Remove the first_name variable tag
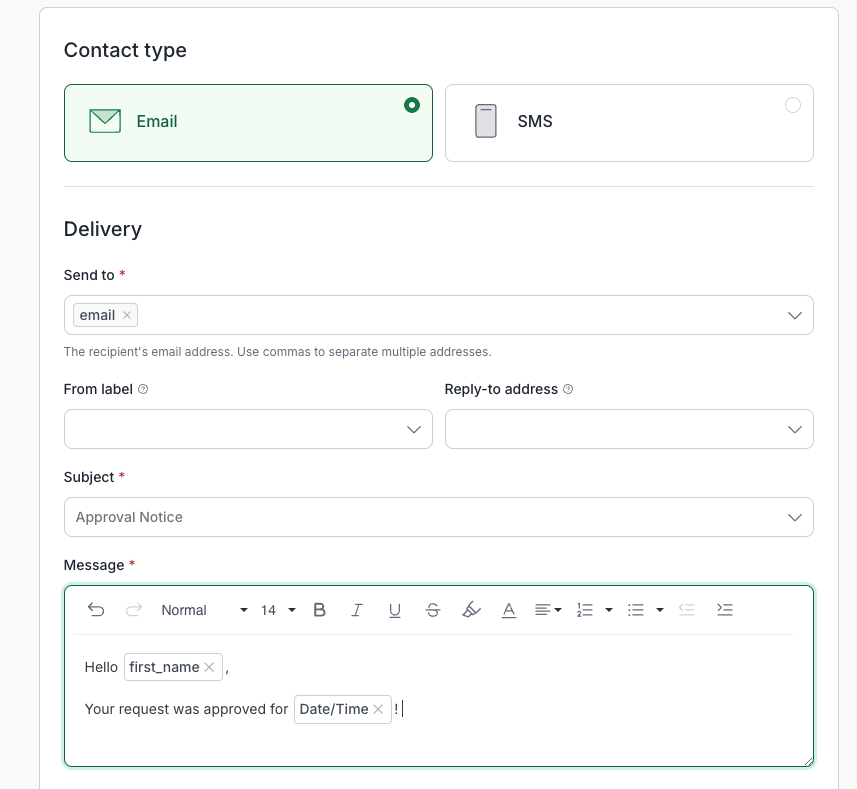This screenshot has width=857, height=789. 209,667
